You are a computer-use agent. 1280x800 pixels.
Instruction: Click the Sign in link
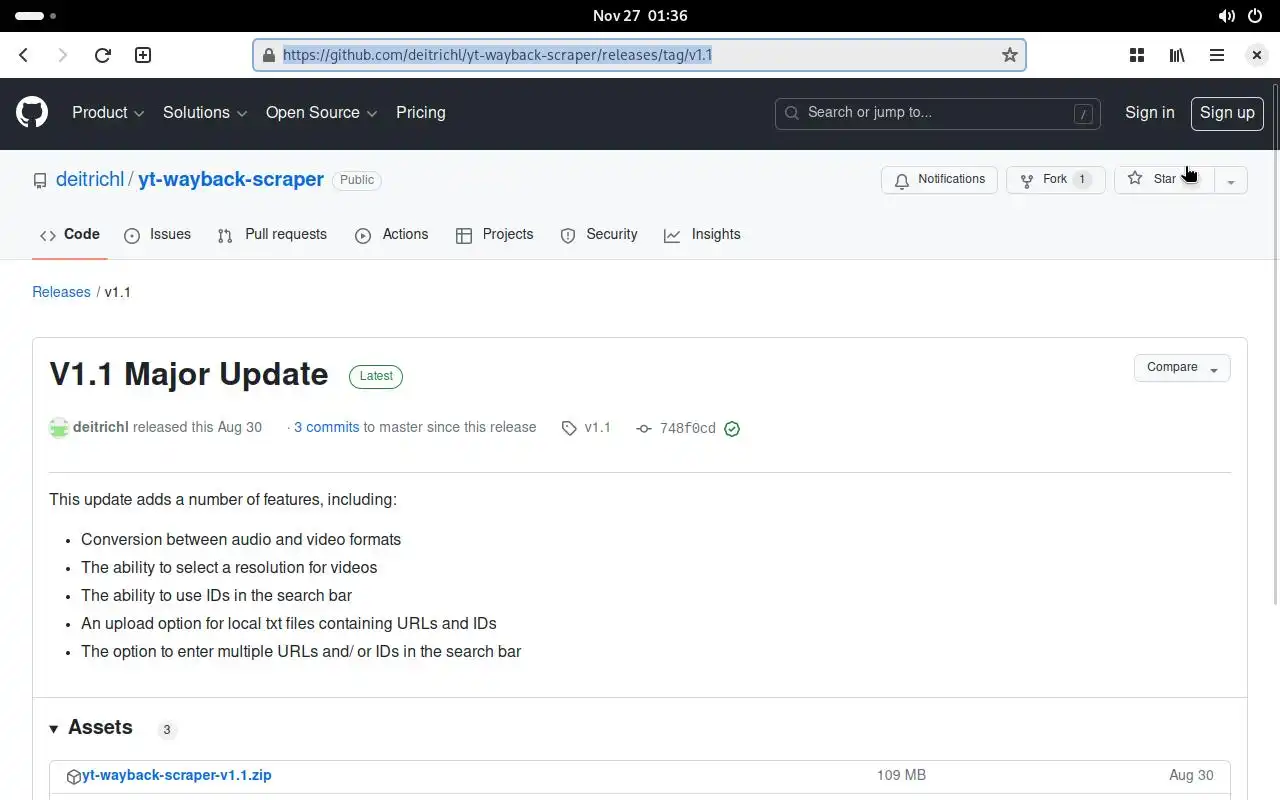click(1150, 113)
